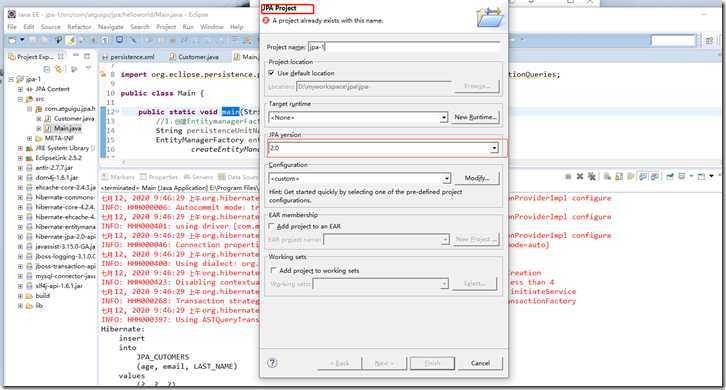
Task: Open the Navigate menu
Action: 111,27
